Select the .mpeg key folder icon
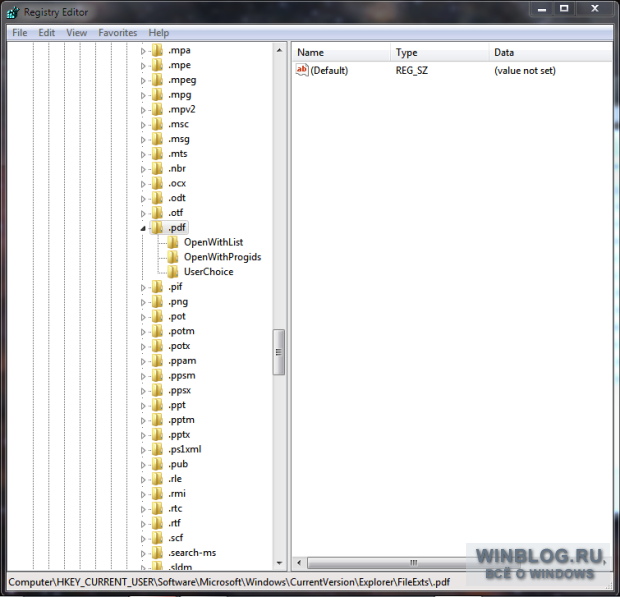The height and width of the screenshot is (597, 620). 157,80
